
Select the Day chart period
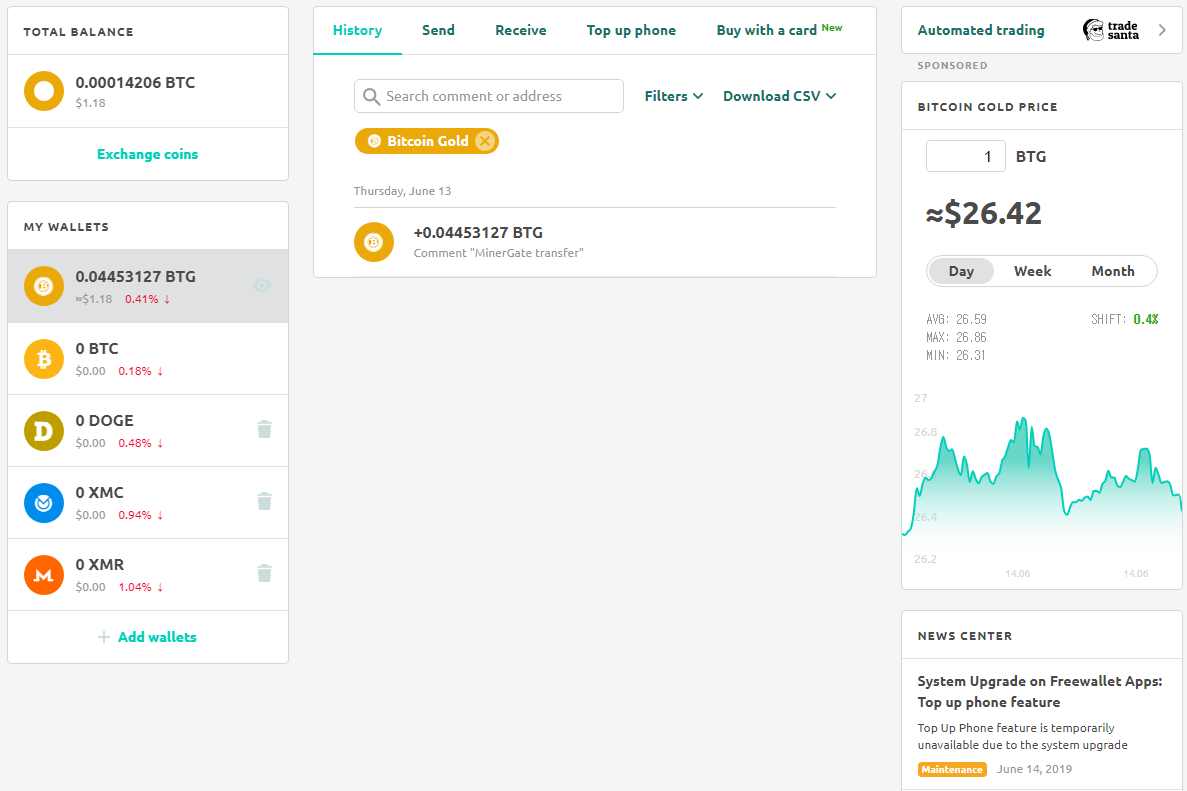961,271
